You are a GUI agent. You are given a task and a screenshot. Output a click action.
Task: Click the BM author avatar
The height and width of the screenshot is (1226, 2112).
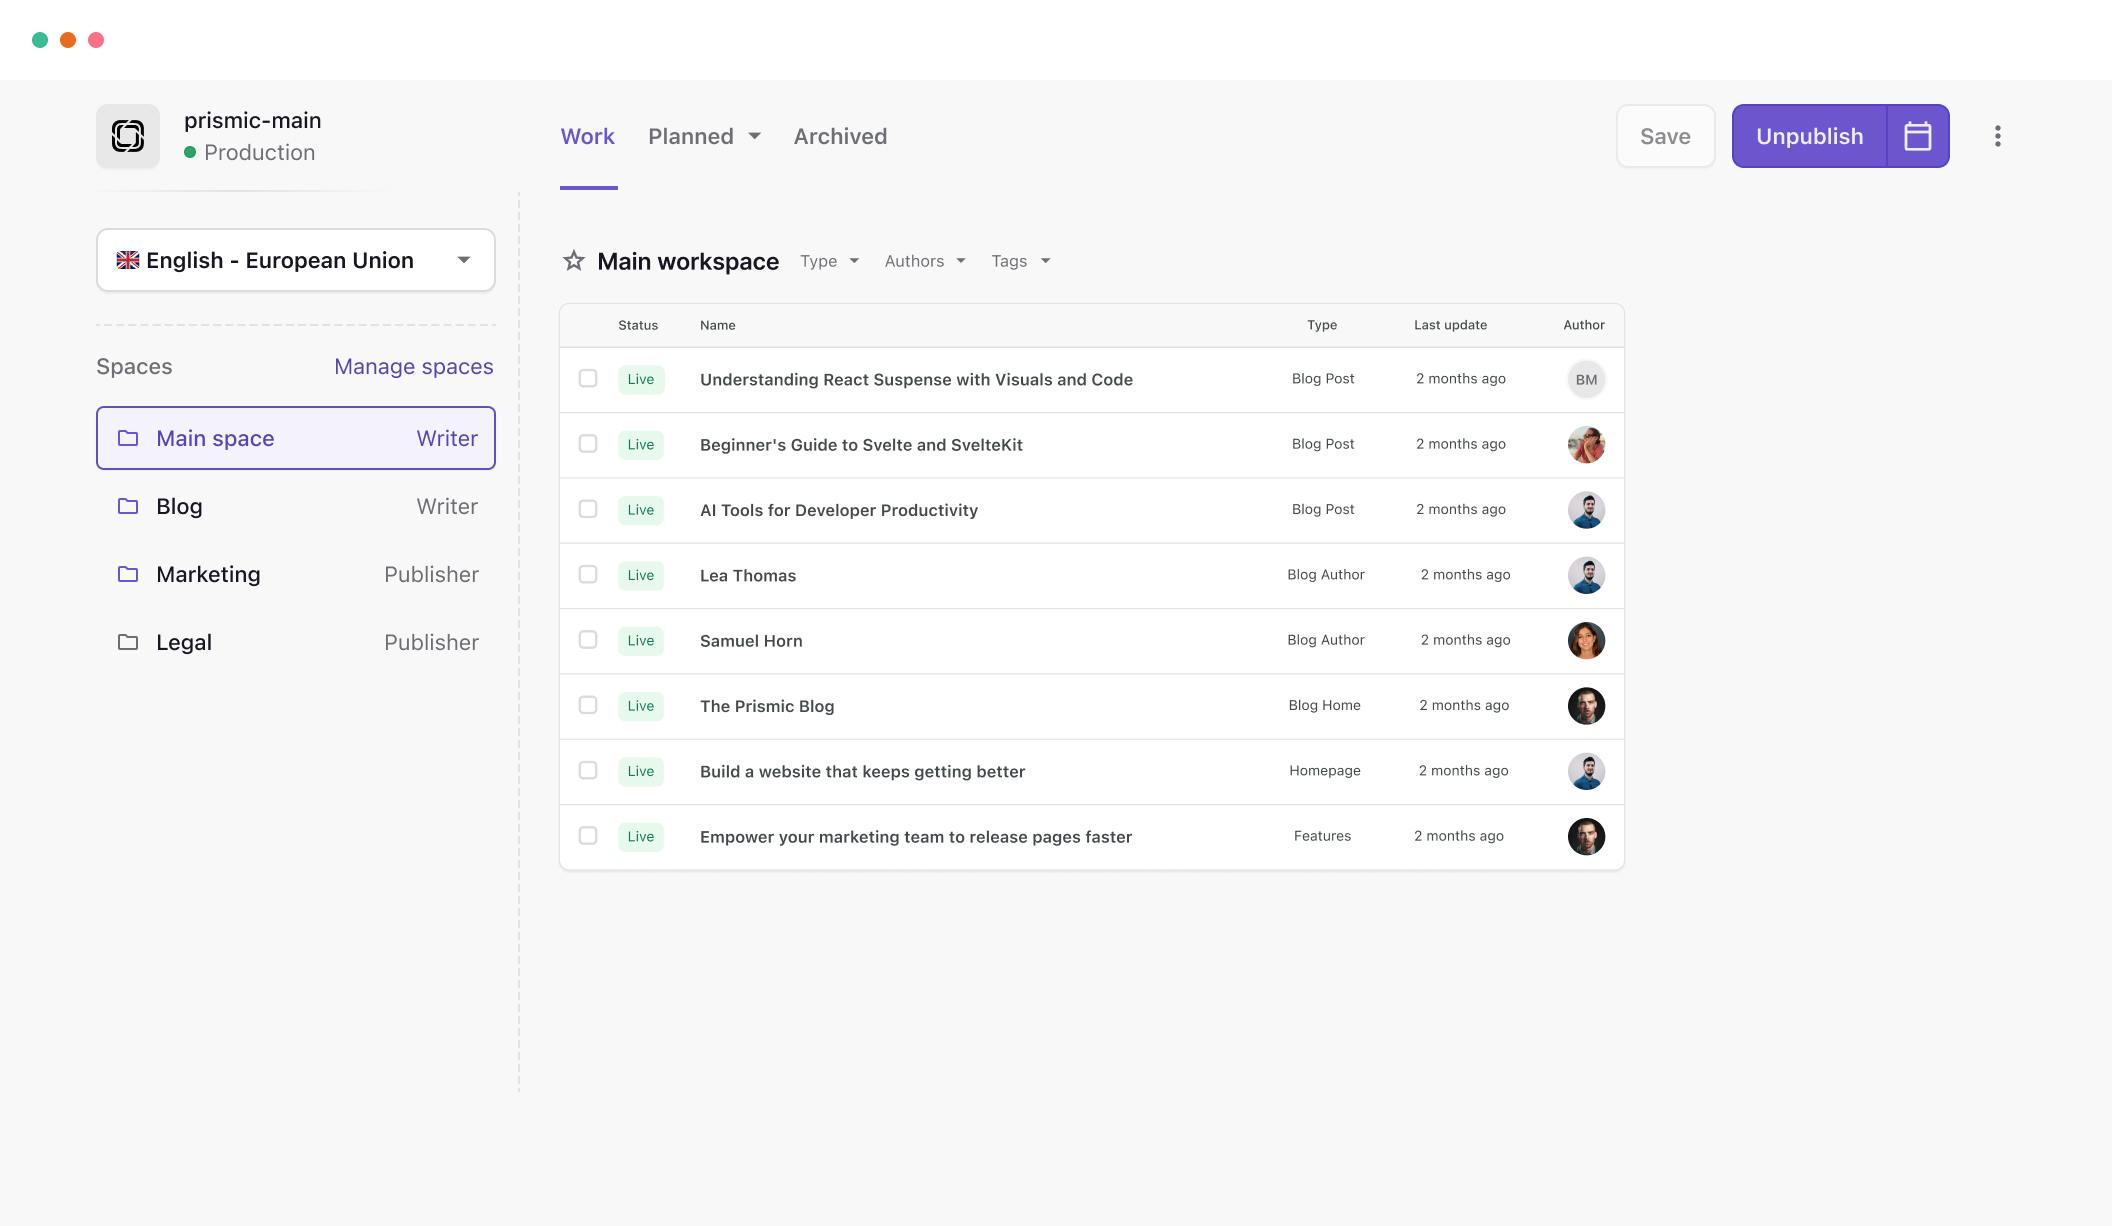[1586, 380]
